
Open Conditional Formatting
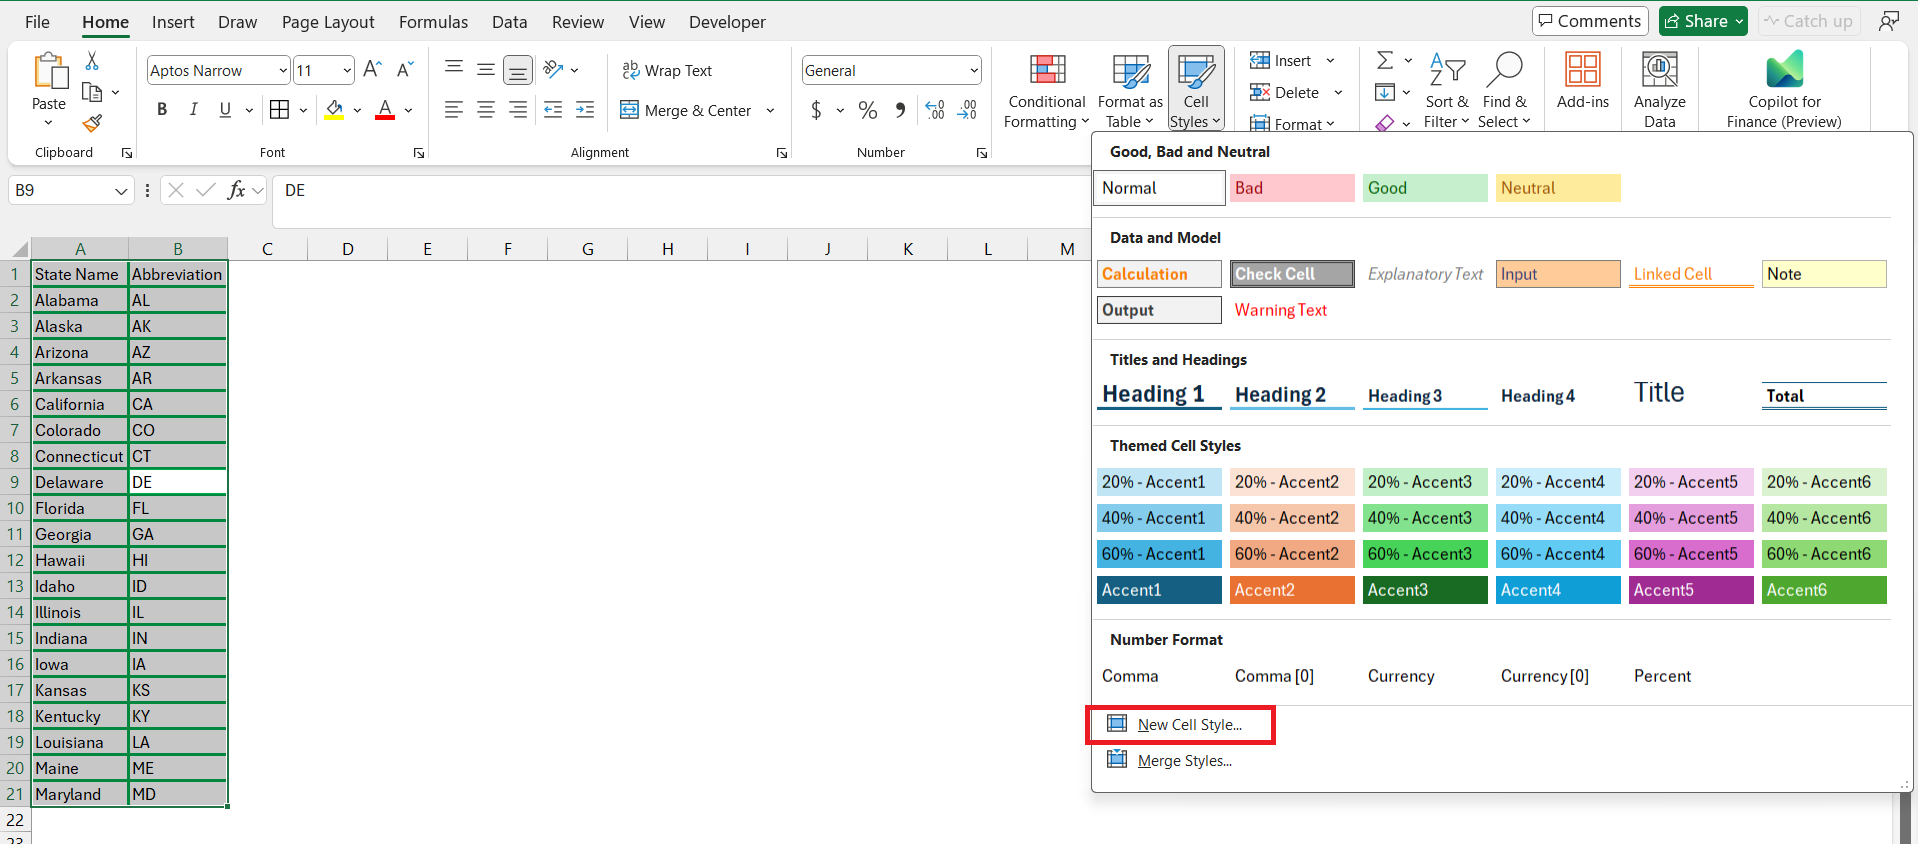click(1047, 91)
